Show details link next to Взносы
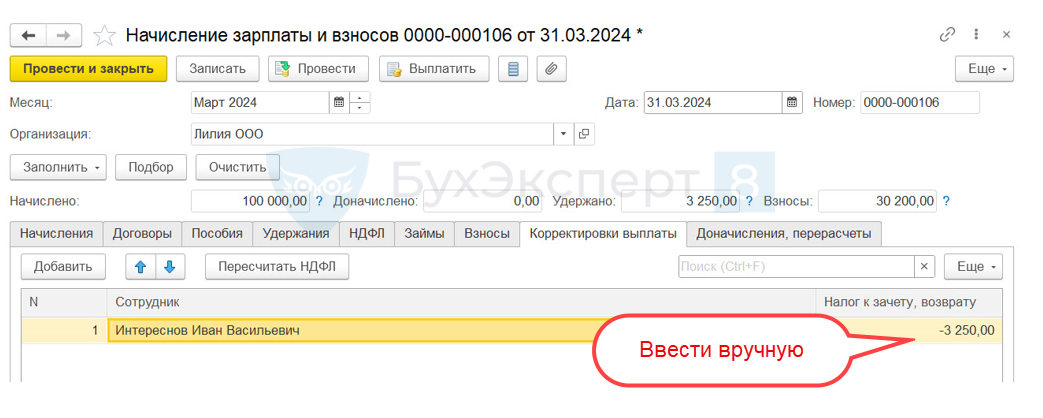Screen dimensions: 1043x418 (x=946, y=200)
